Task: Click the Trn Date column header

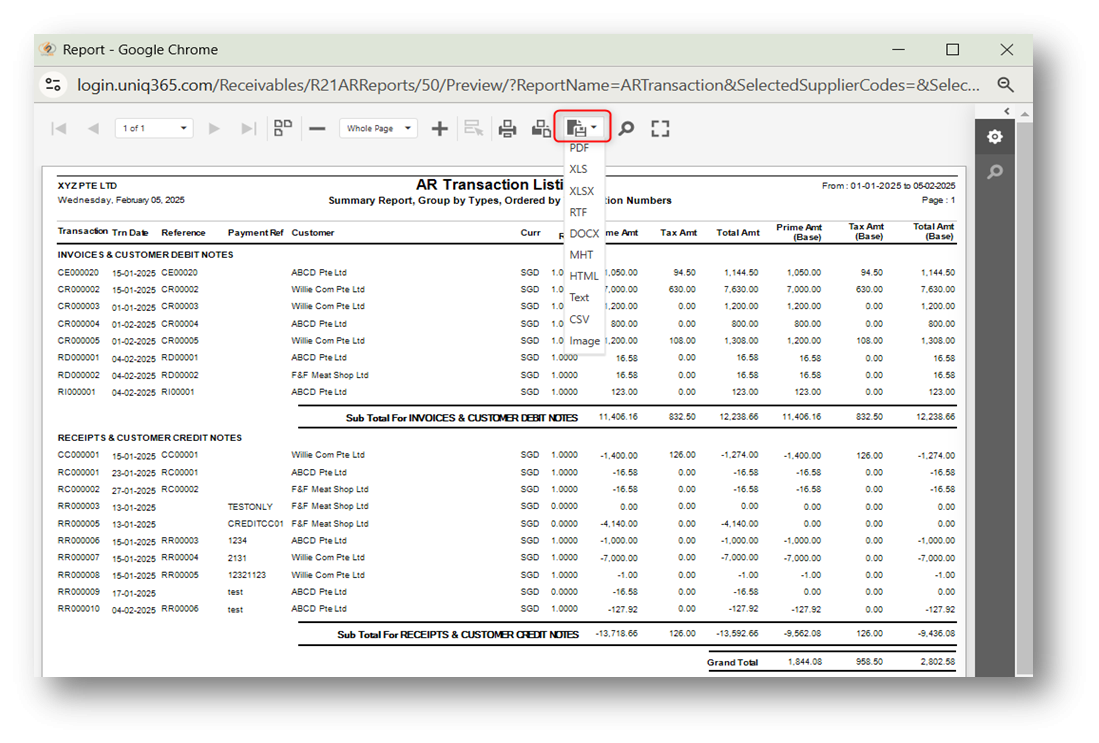Action: click(x=130, y=233)
